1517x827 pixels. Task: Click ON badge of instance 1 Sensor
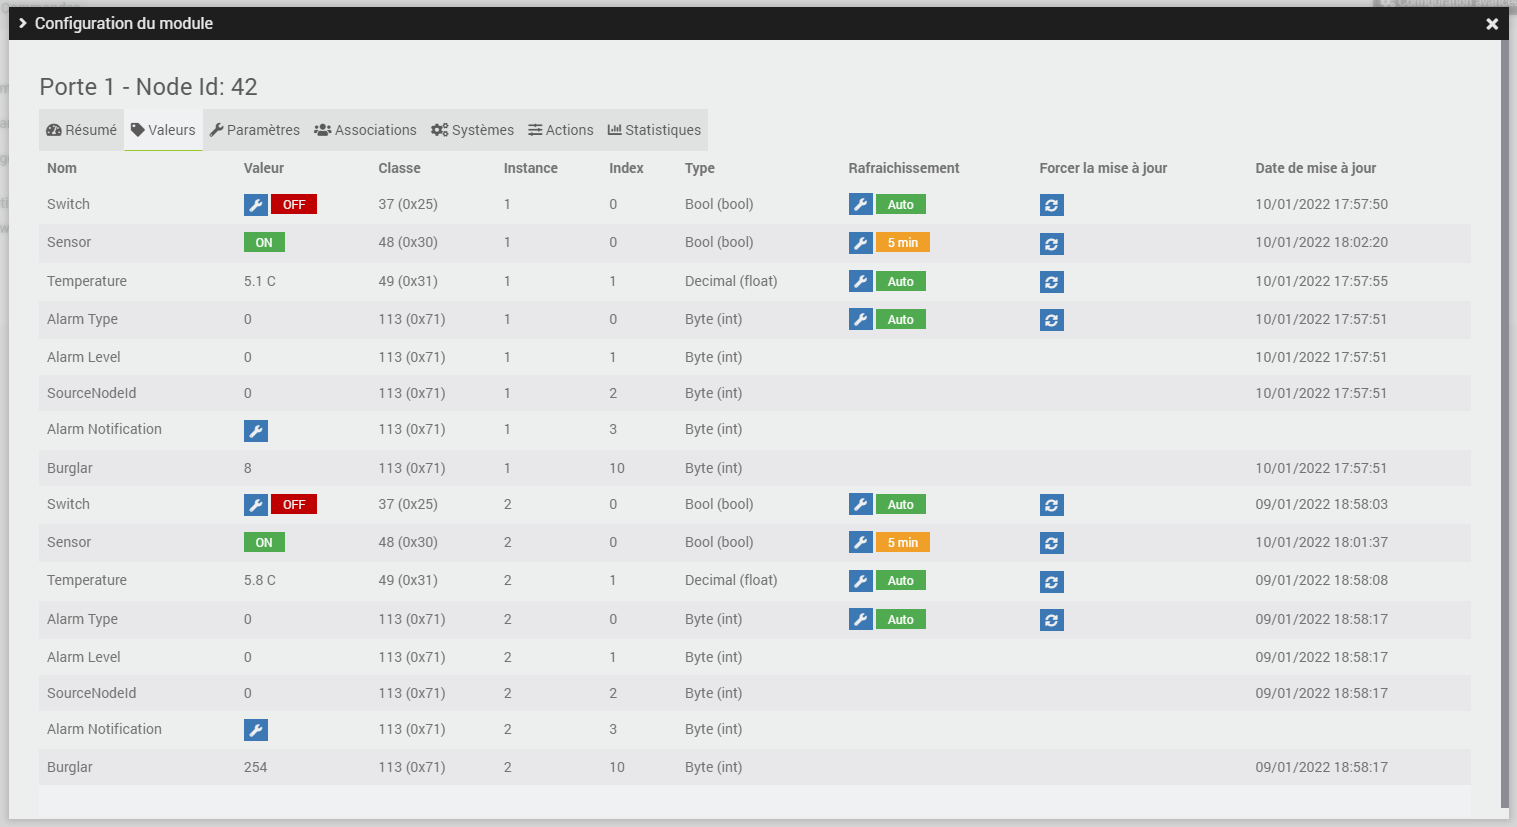coord(264,243)
